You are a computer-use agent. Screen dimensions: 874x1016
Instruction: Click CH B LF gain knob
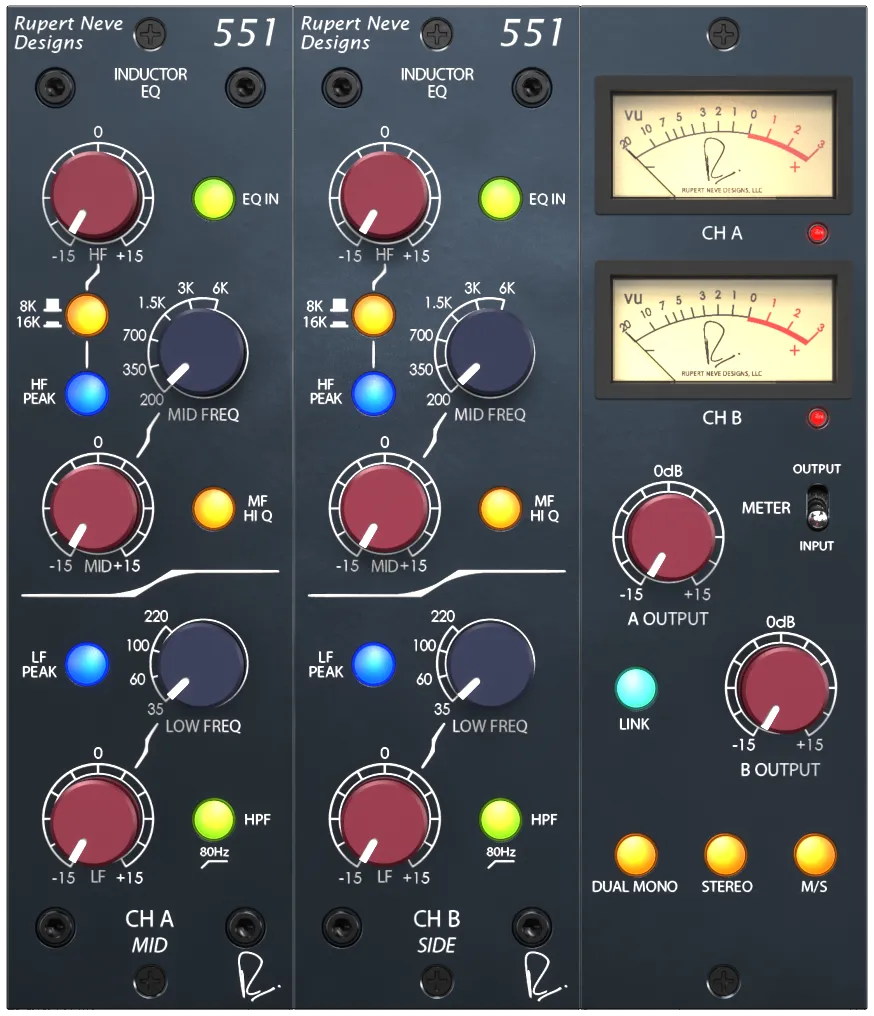[384, 820]
